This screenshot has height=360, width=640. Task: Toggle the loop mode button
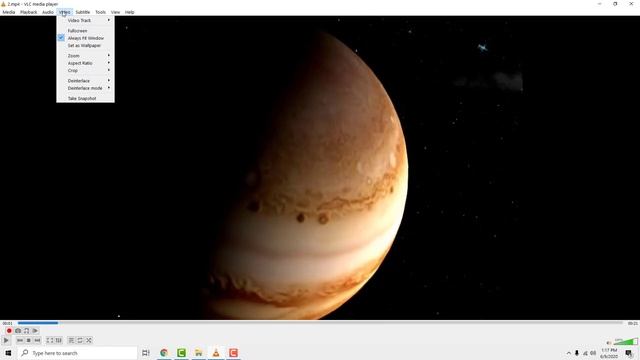coord(80,340)
